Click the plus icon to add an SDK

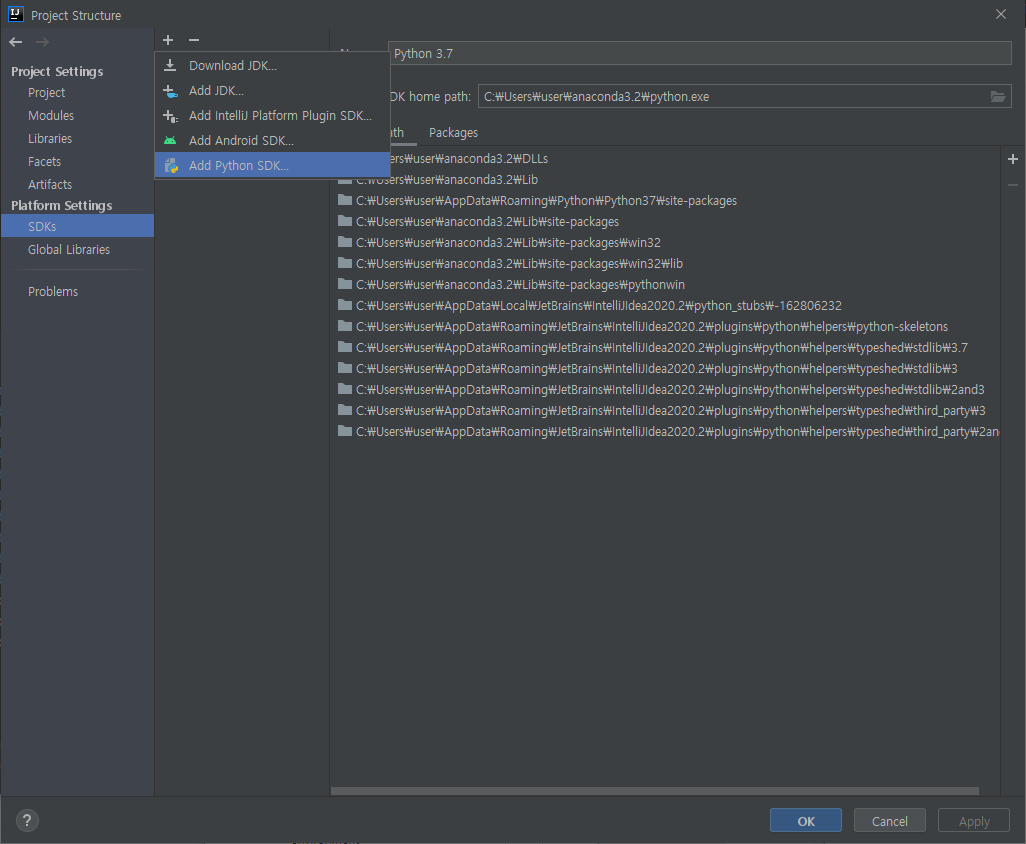coord(167,39)
